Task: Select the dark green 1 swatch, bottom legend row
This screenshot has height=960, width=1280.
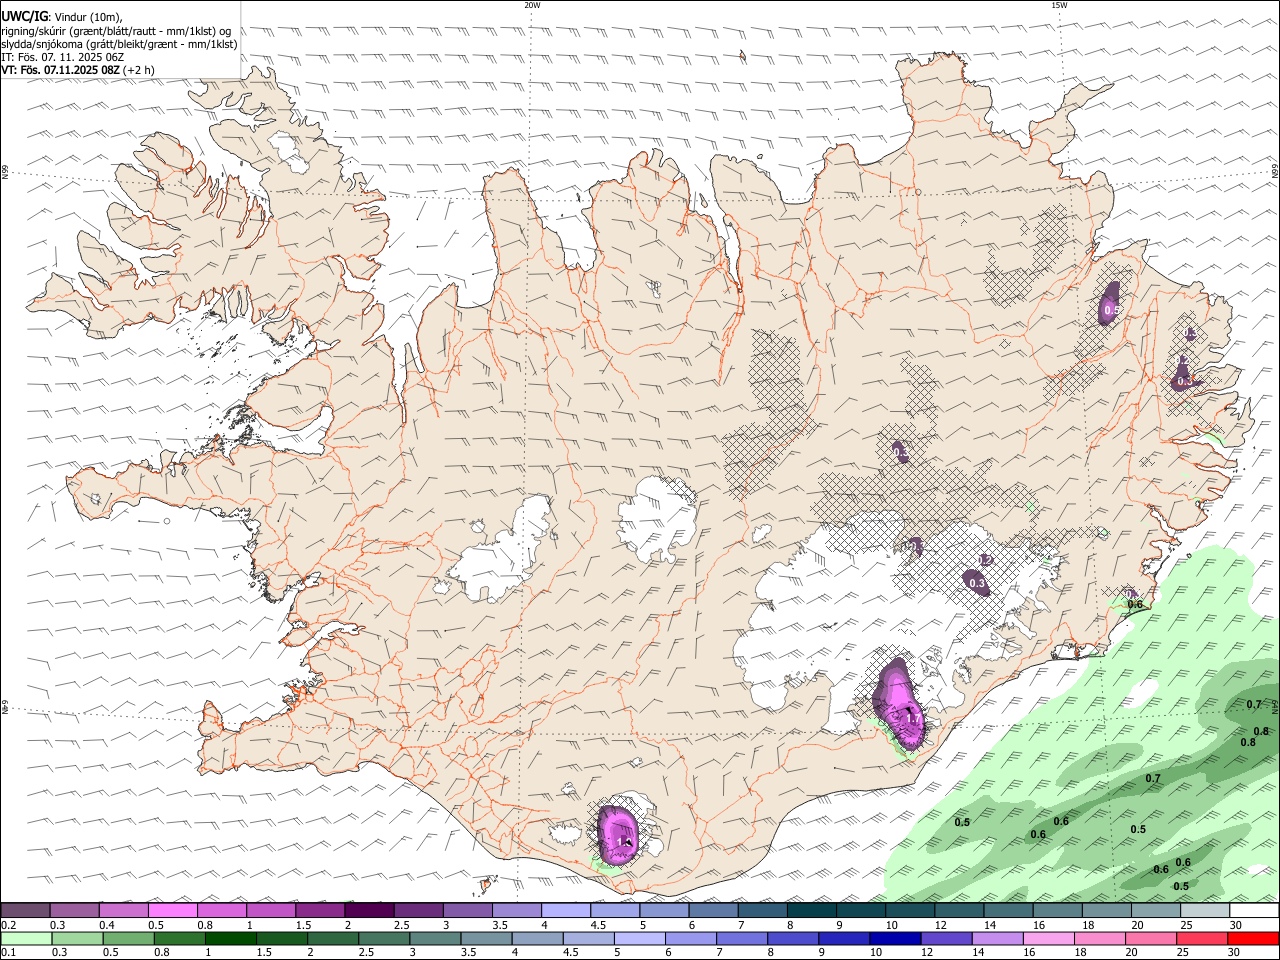Action: 230,938
